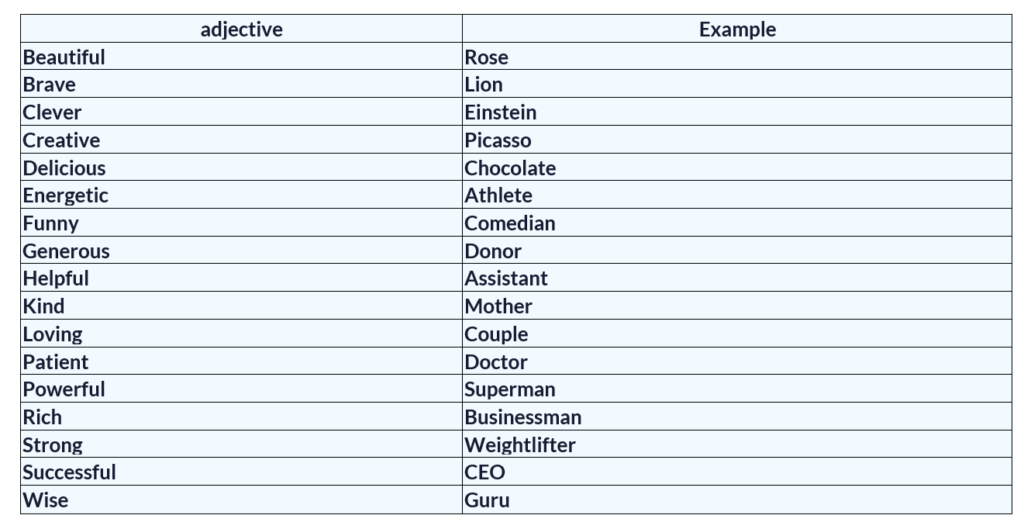Select the 'Patient' cell
1024x529 pixels.
56,362
